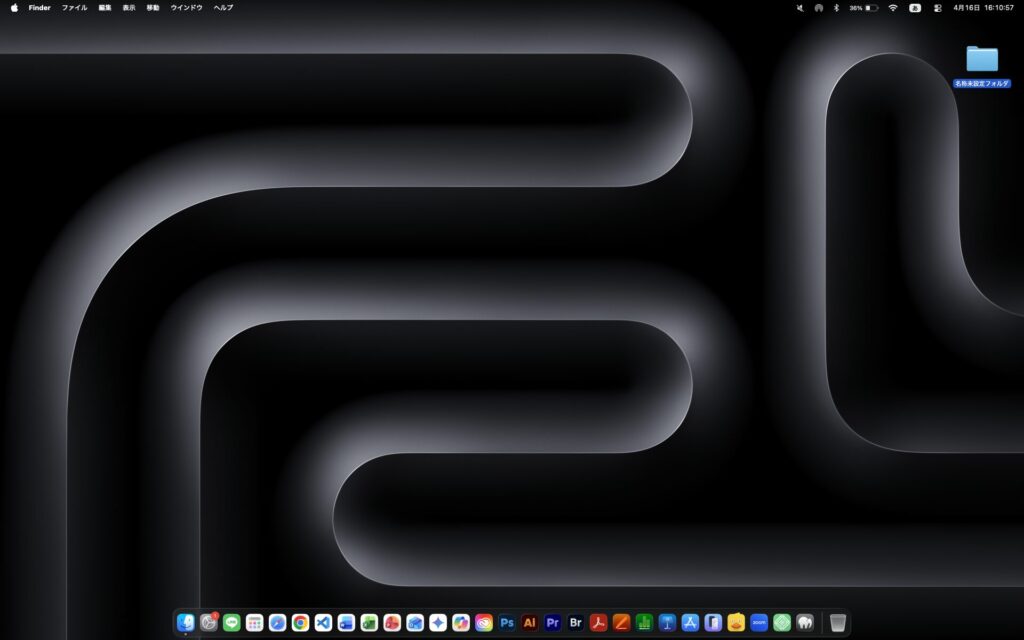Open Control Center from the menu bar

point(936,8)
